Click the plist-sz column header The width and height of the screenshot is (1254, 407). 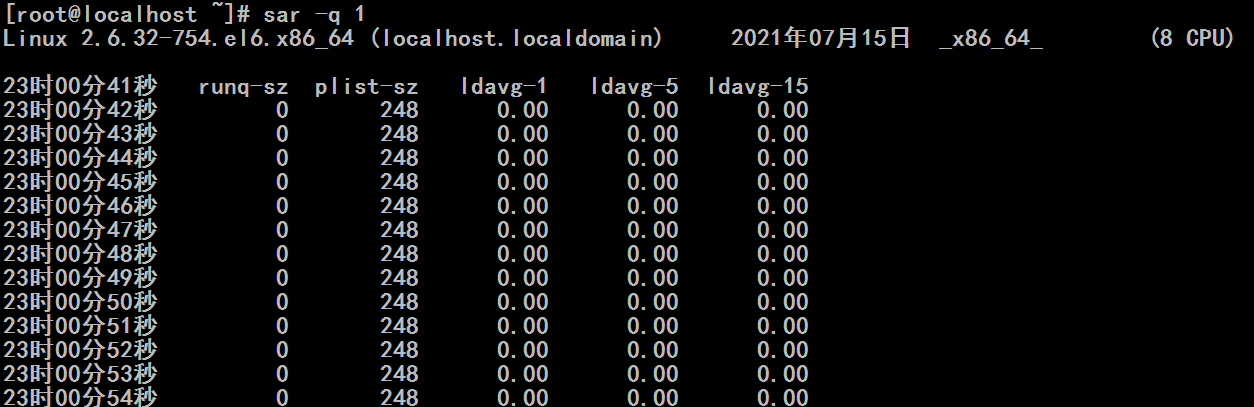pyautogui.click(x=366, y=86)
